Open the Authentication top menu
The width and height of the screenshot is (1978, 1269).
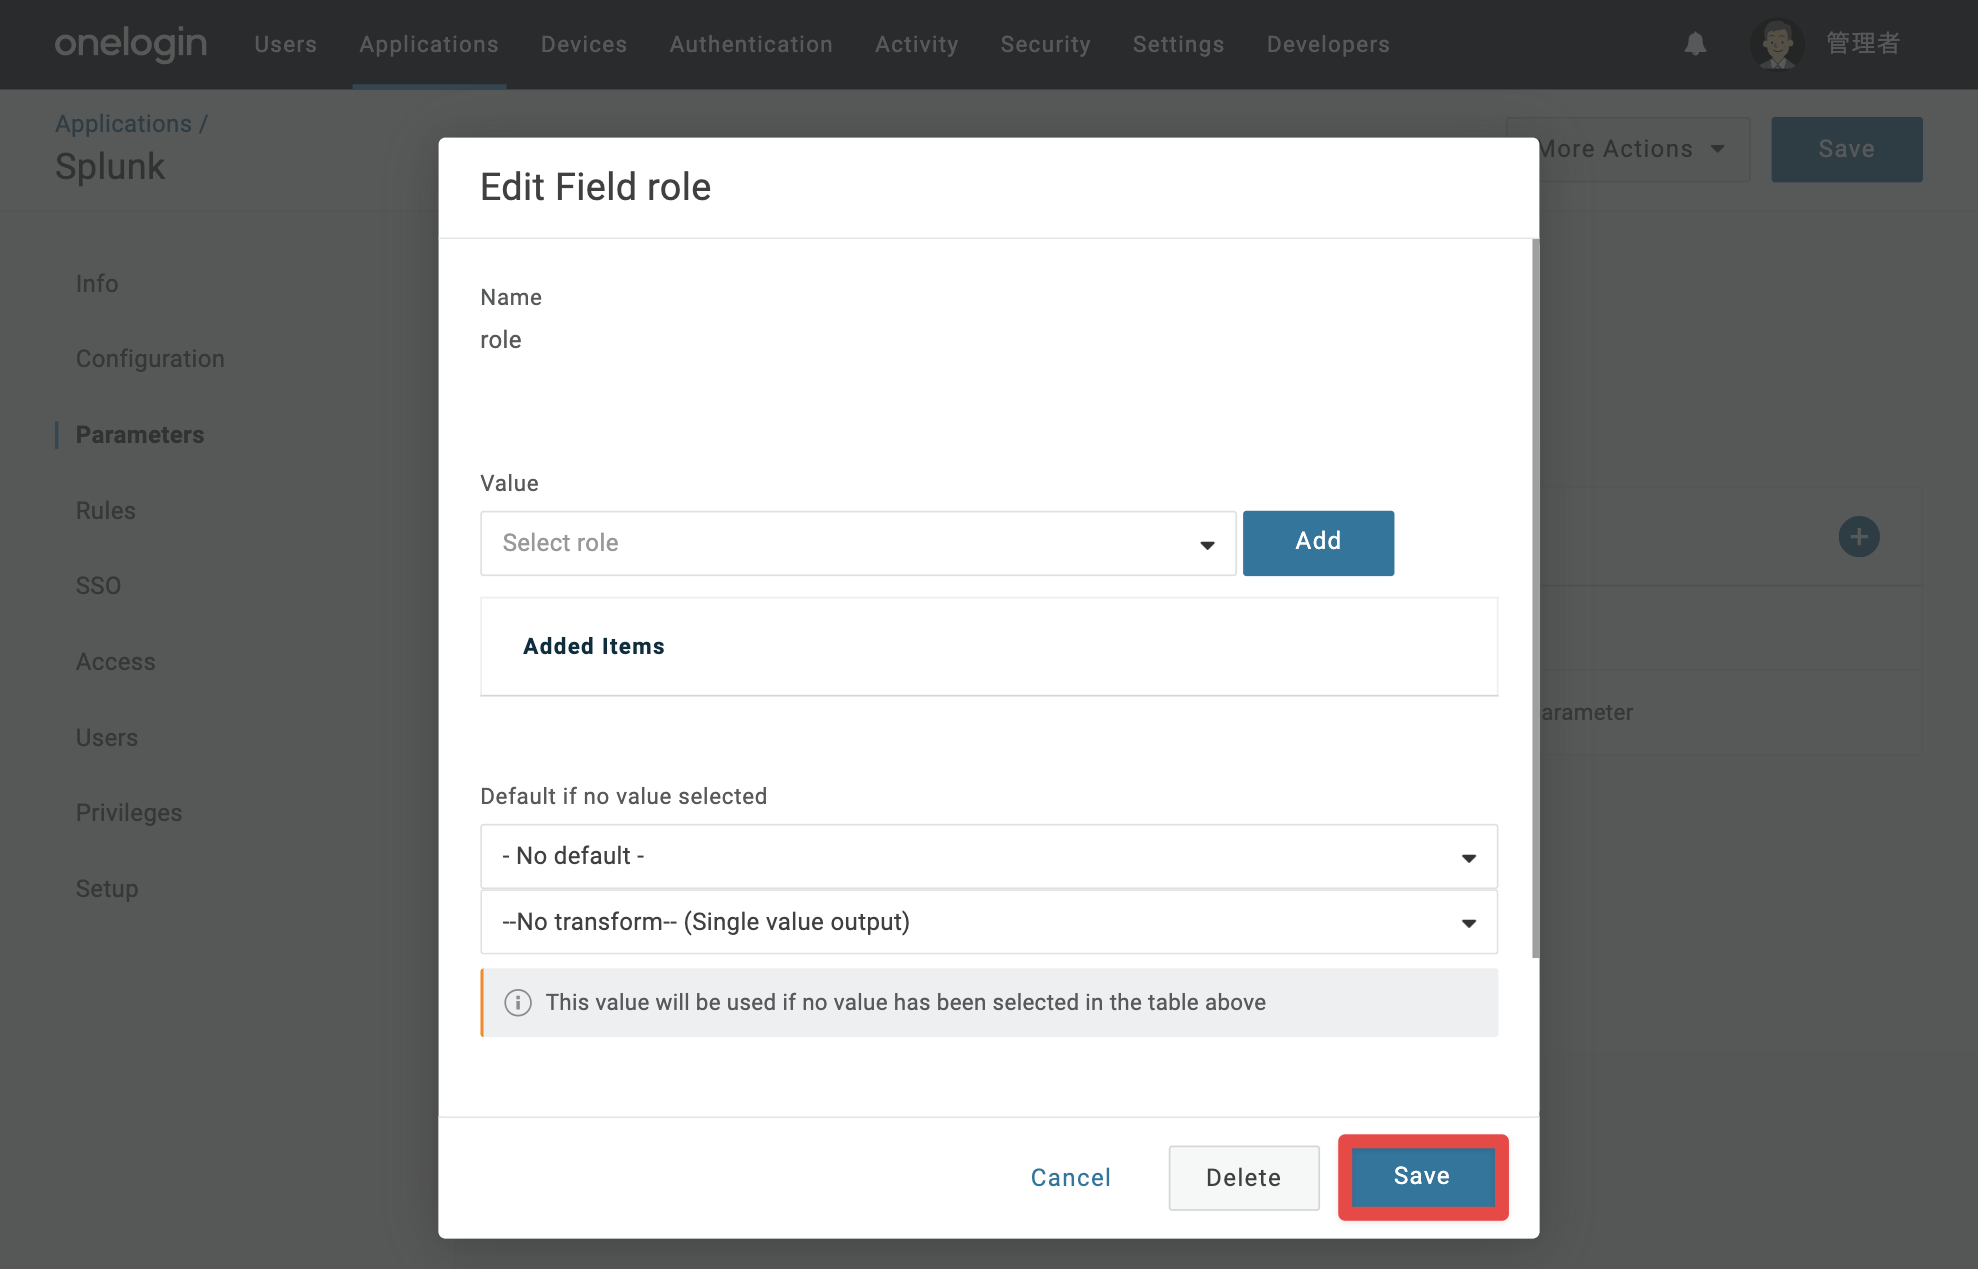pos(751,44)
